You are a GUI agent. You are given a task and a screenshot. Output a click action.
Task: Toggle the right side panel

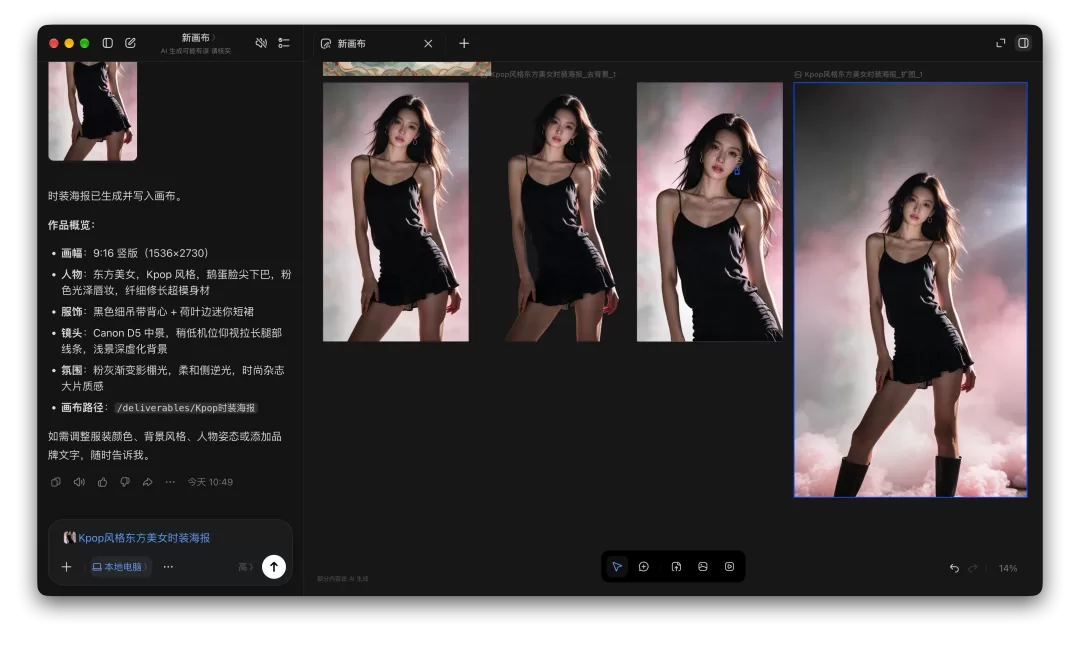(1024, 43)
